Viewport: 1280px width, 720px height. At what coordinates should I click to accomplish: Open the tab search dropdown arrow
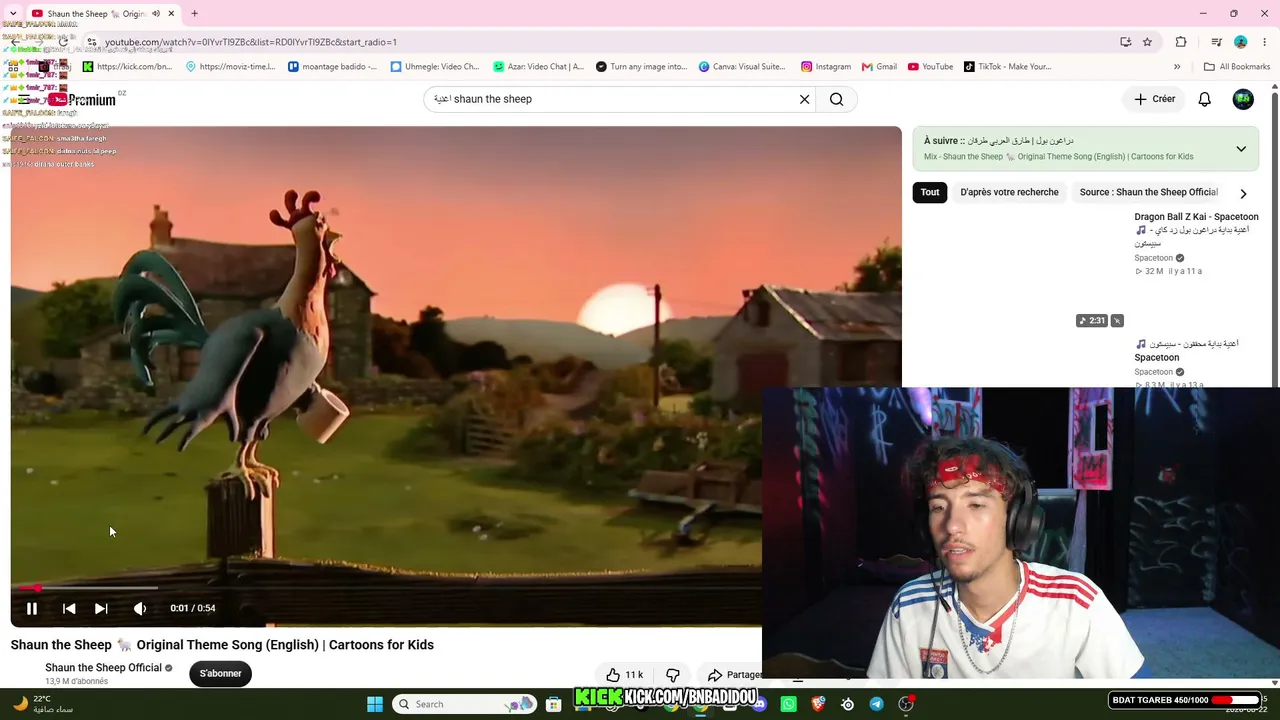[x=12, y=14]
